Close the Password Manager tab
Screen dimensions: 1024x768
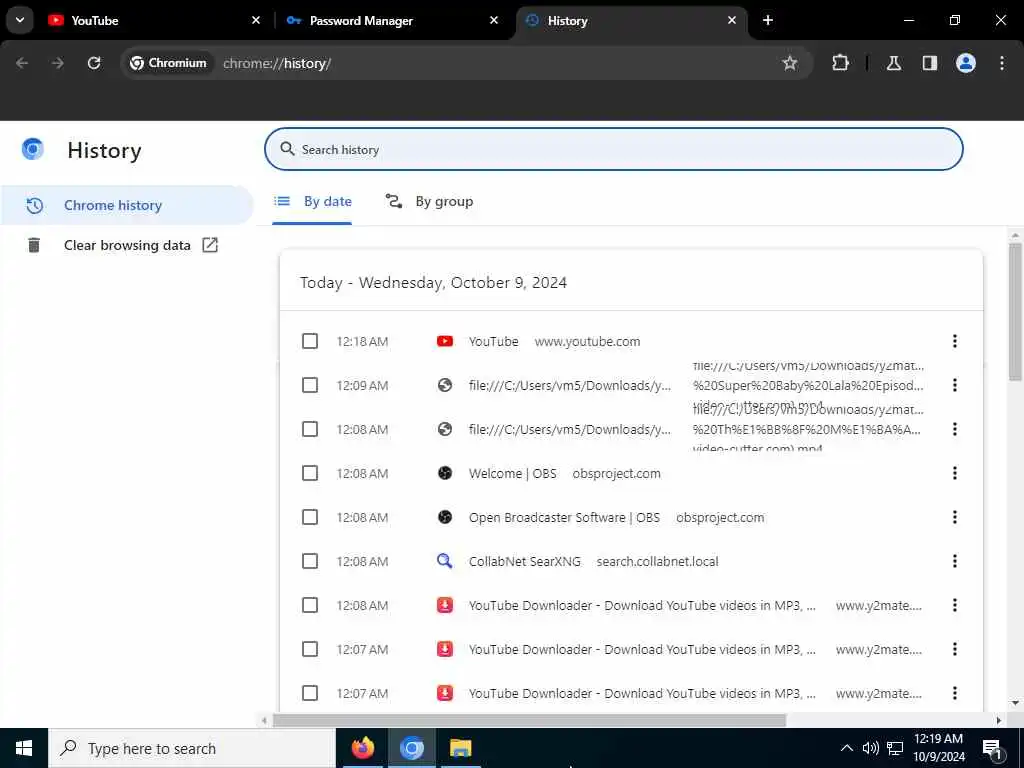tap(494, 20)
